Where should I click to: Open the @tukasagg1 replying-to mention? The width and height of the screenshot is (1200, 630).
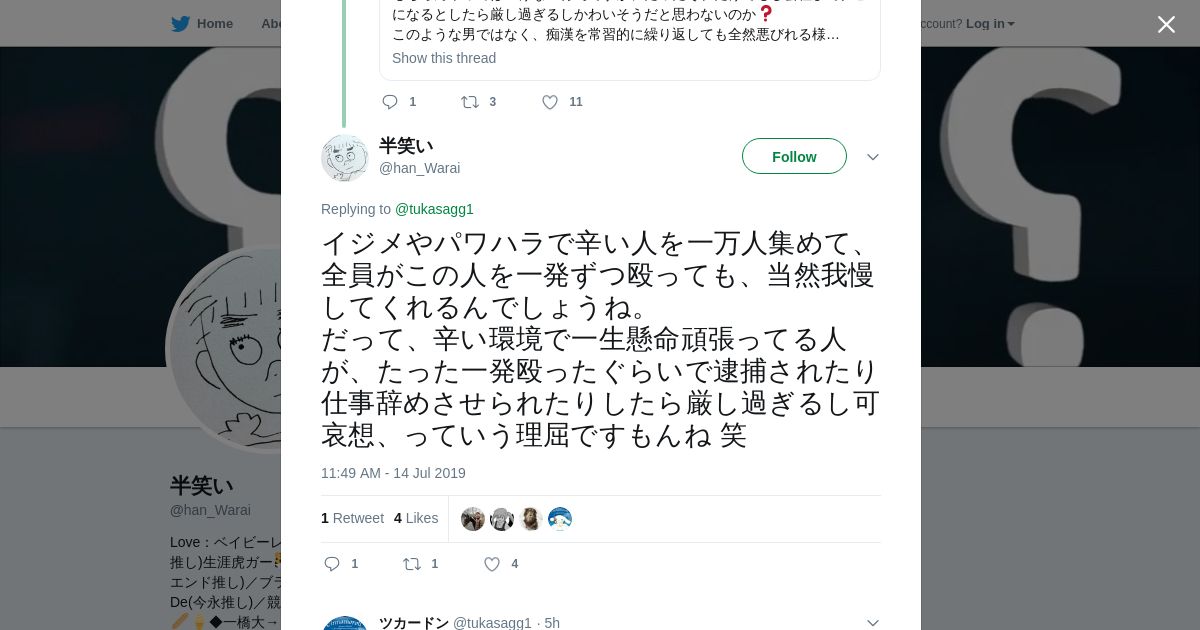[x=434, y=209]
